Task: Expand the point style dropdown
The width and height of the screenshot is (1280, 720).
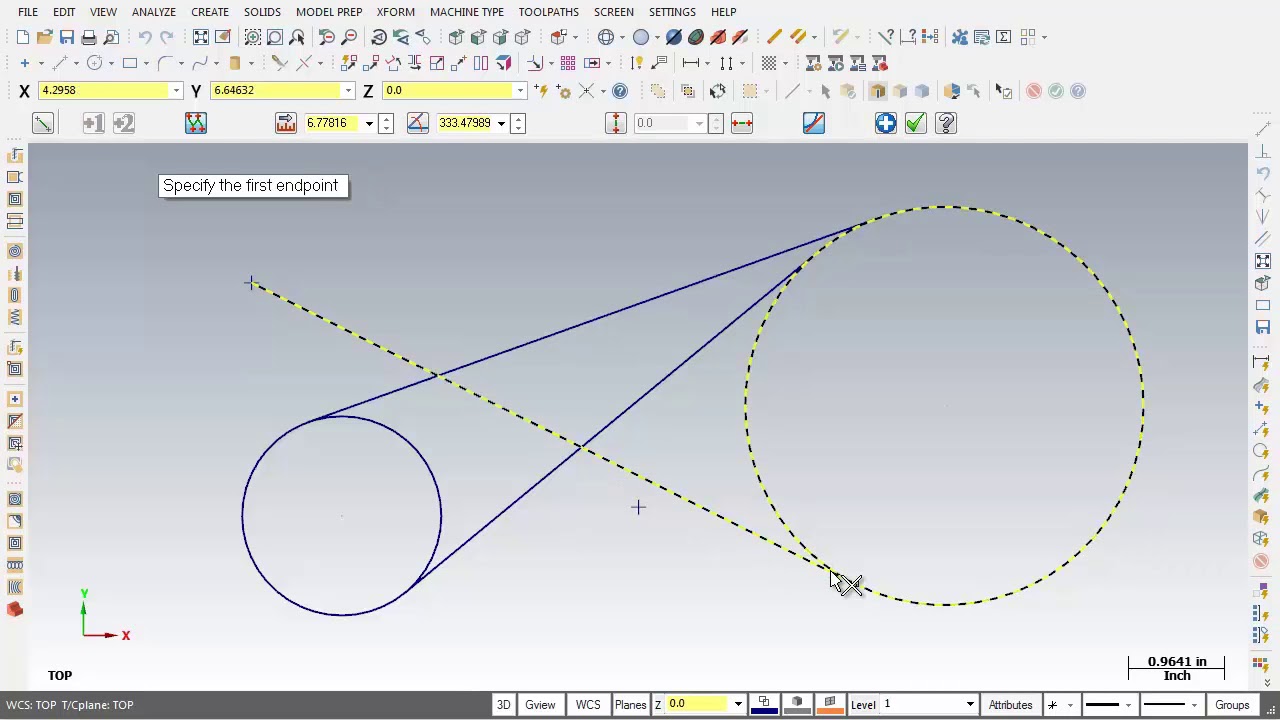Action: point(1069,705)
